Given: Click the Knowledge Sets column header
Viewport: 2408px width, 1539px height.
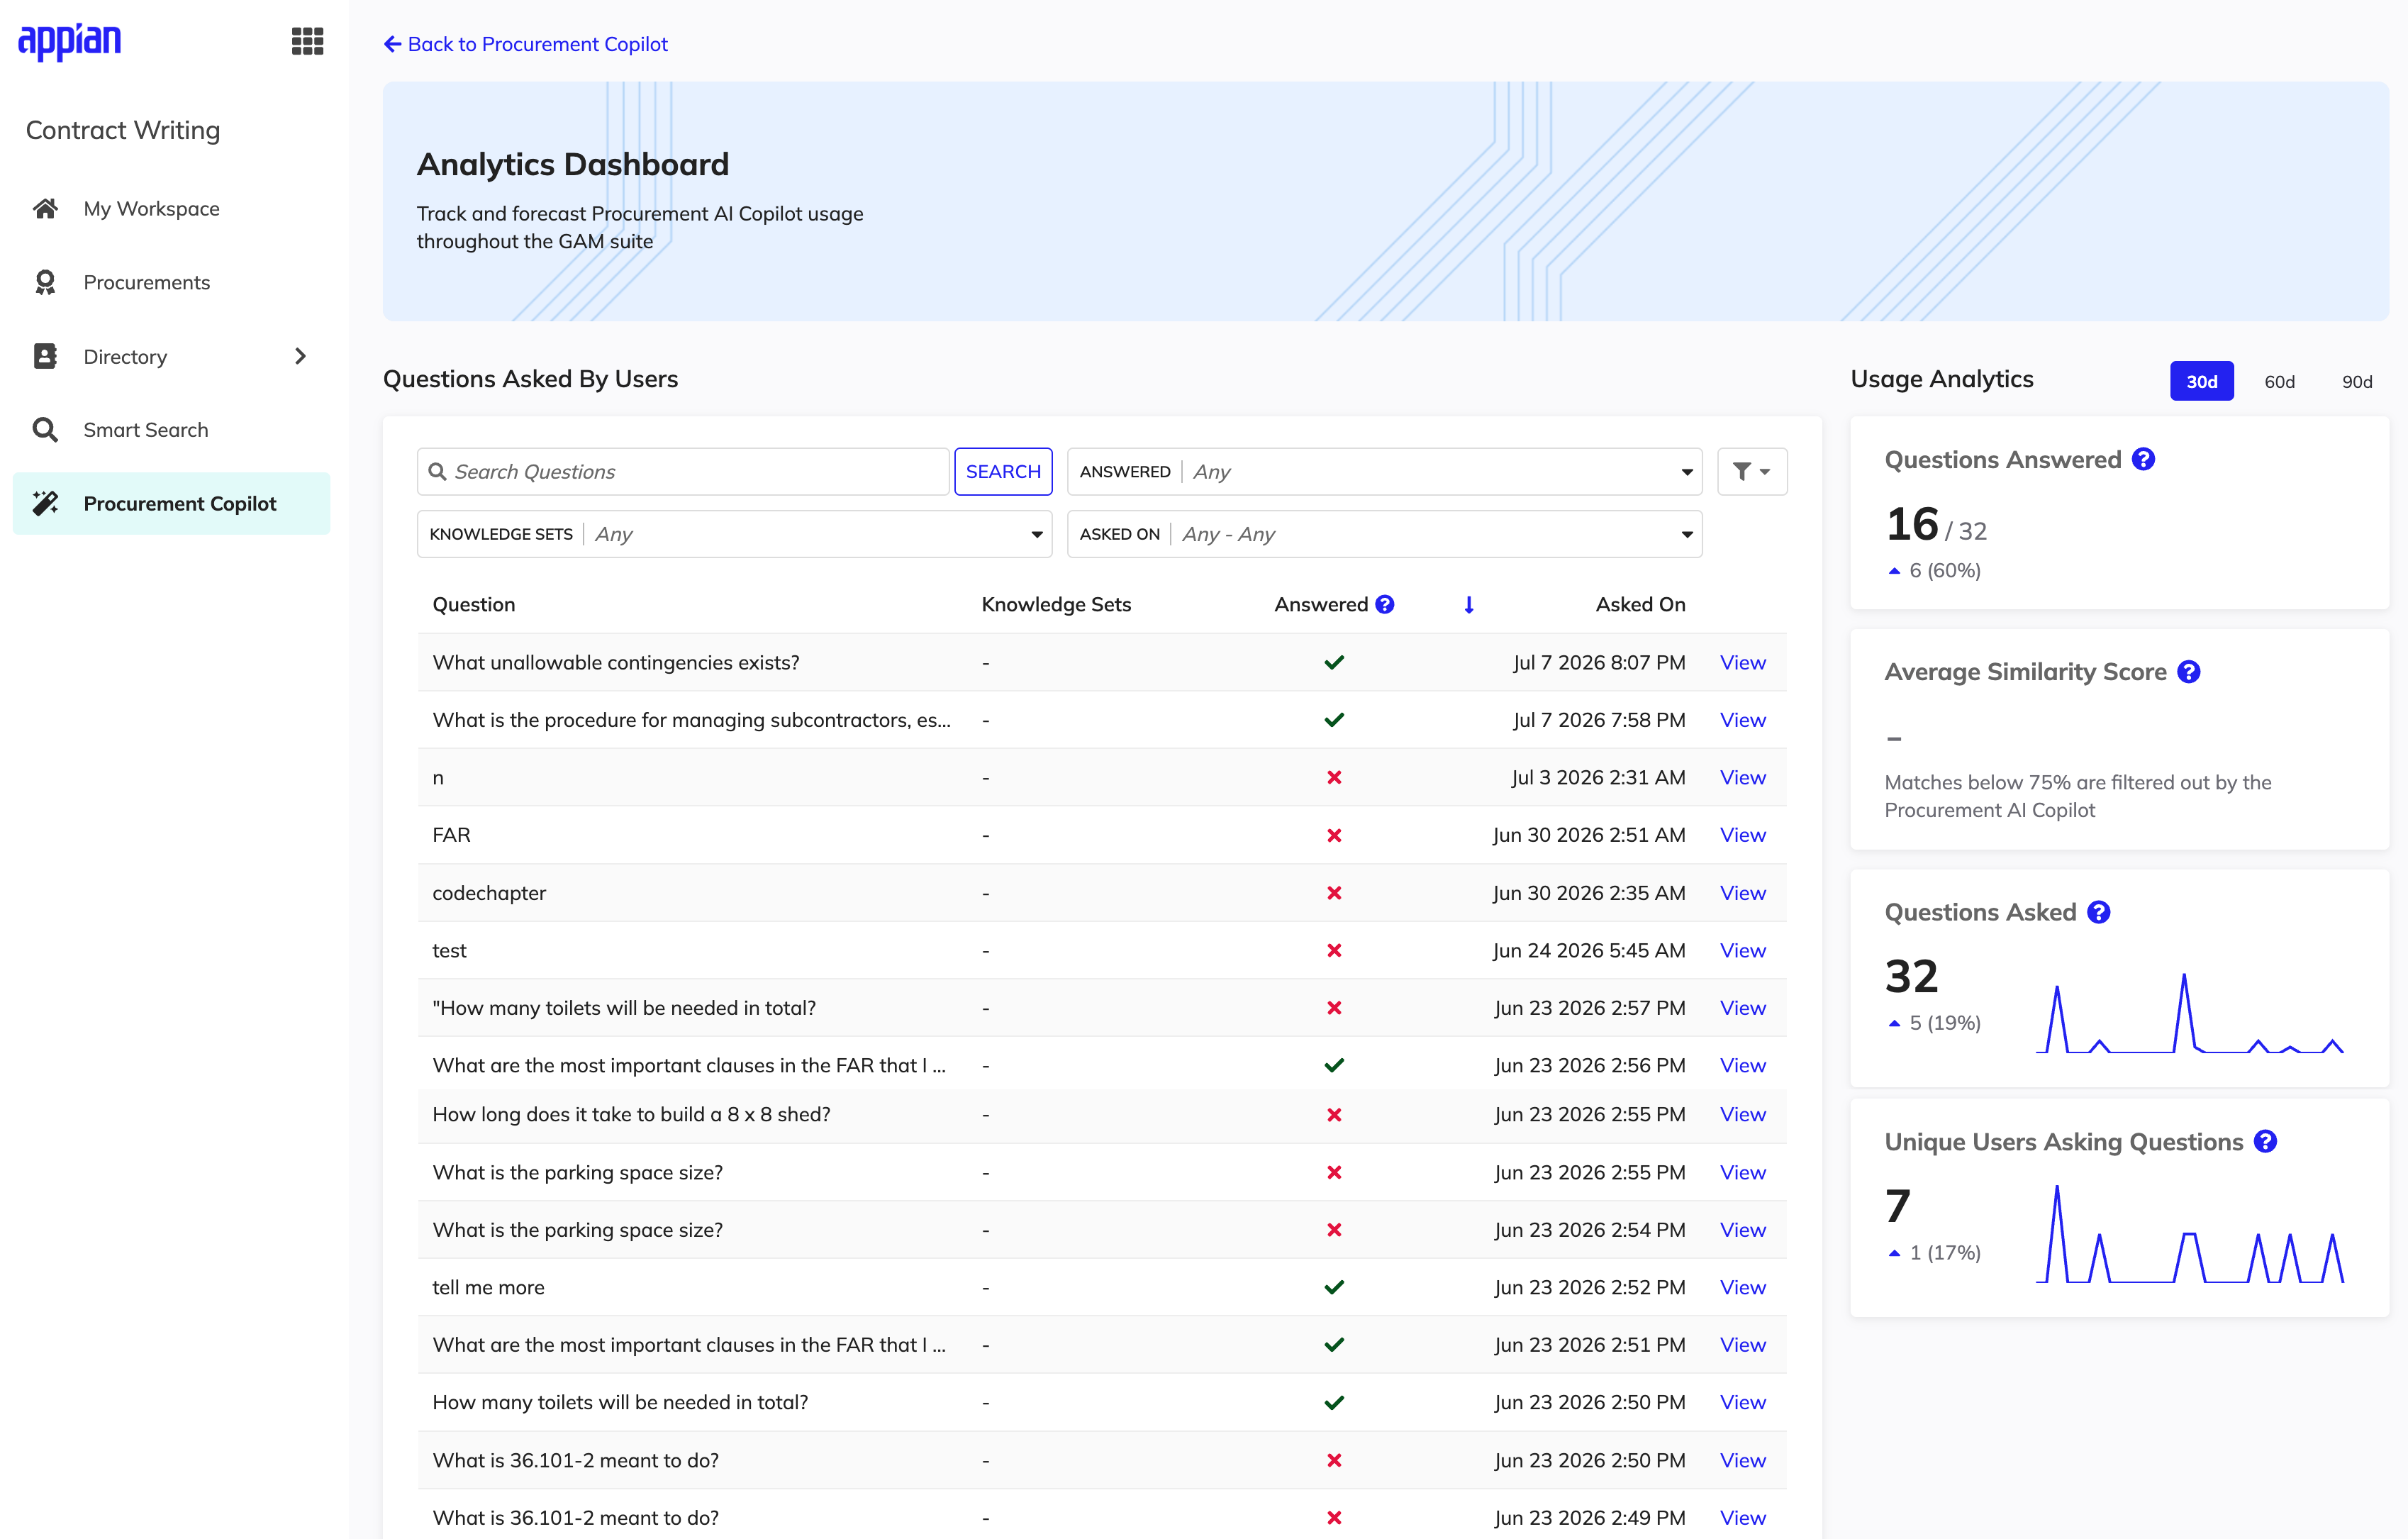Looking at the screenshot, I should point(1056,604).
